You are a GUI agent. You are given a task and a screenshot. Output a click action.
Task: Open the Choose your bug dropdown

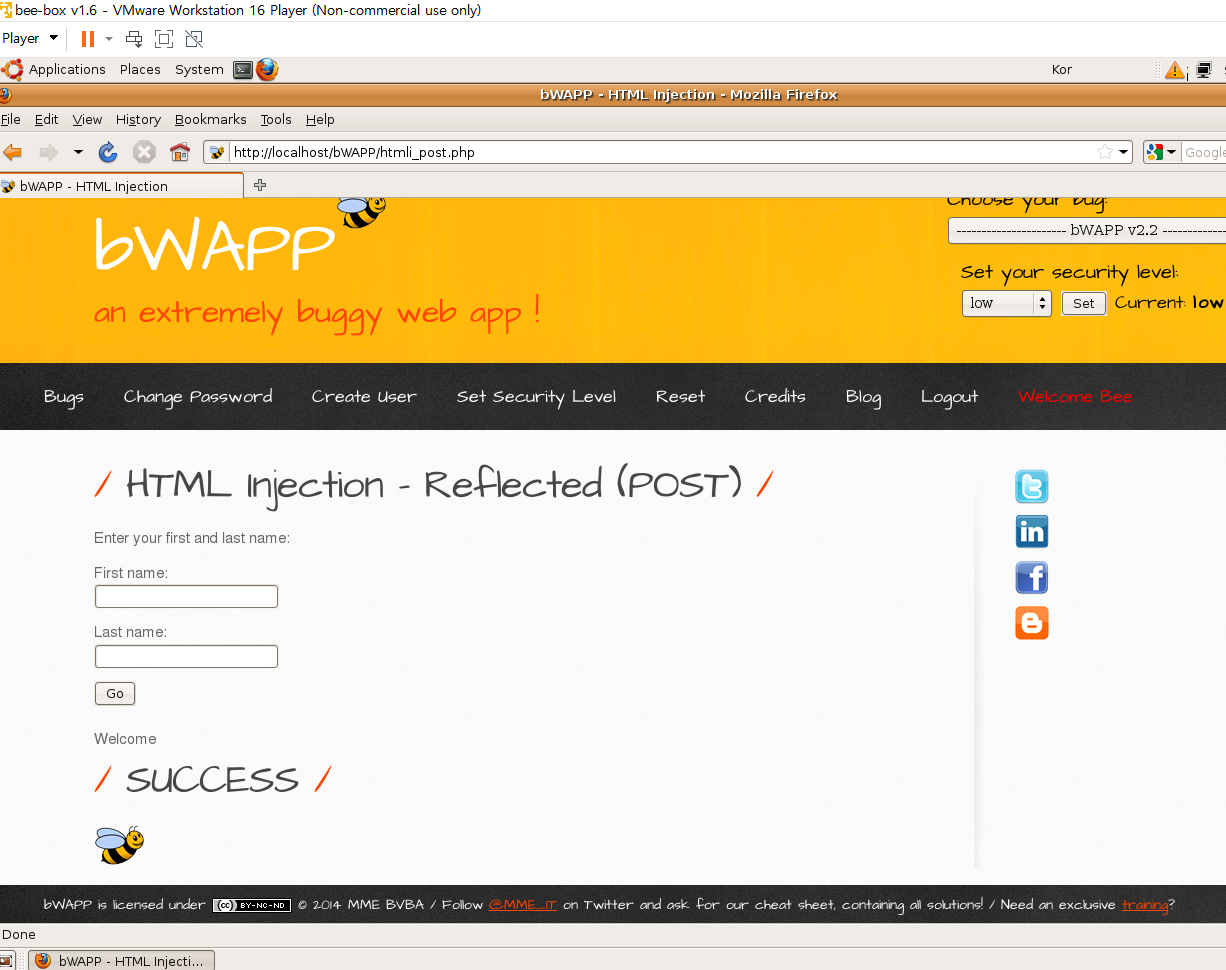(1087, 230)
